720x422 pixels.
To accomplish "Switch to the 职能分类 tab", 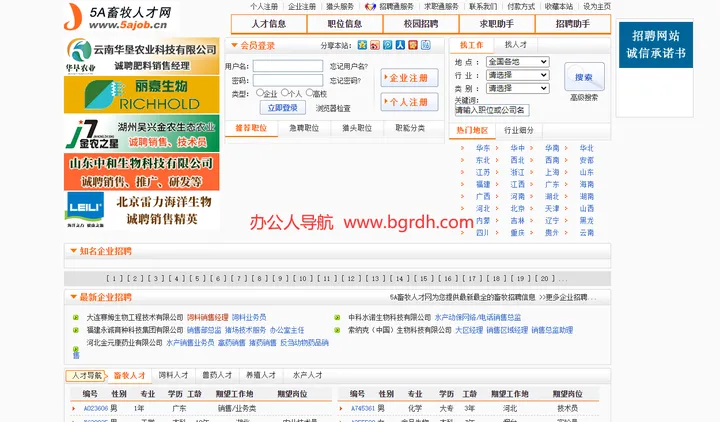I will point(410,128).
